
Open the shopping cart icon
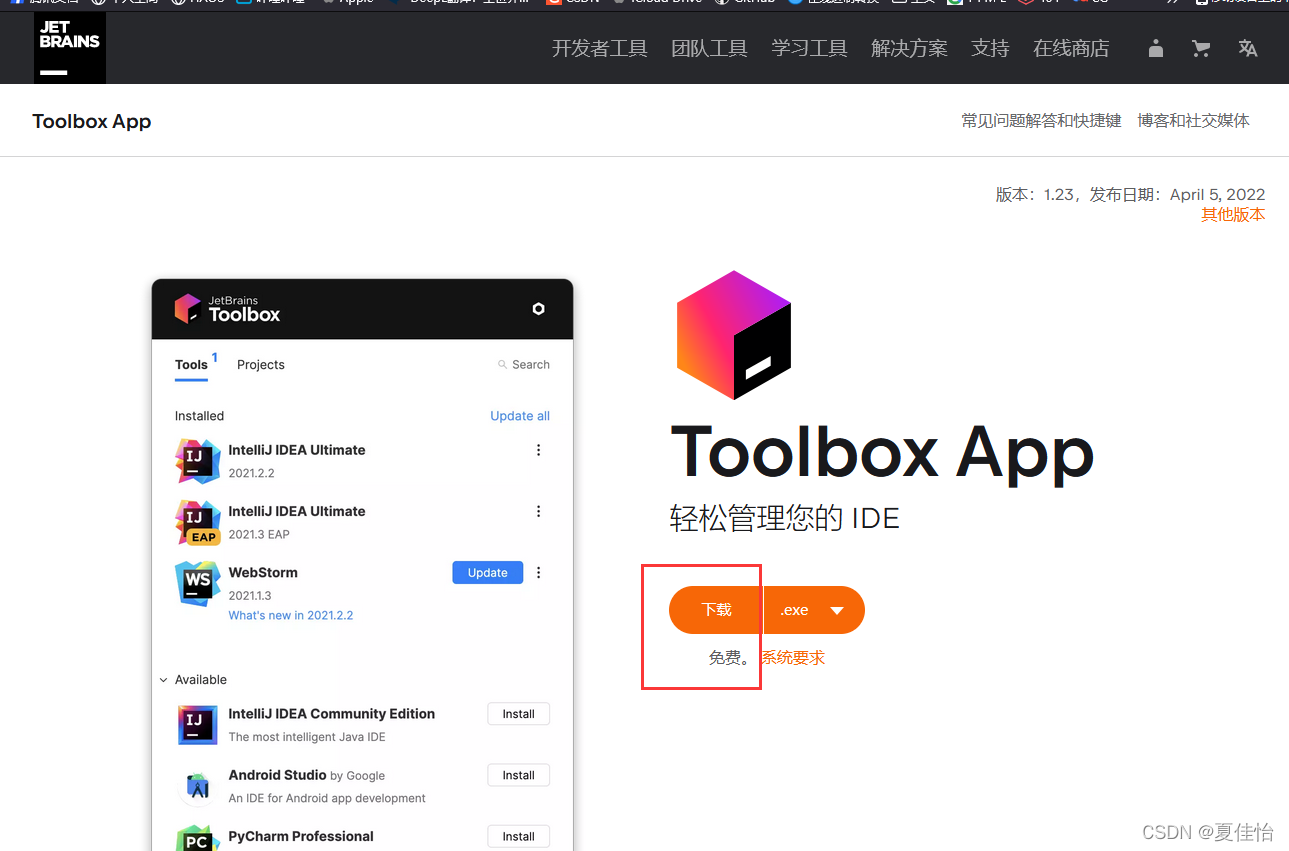point(1201,48)
